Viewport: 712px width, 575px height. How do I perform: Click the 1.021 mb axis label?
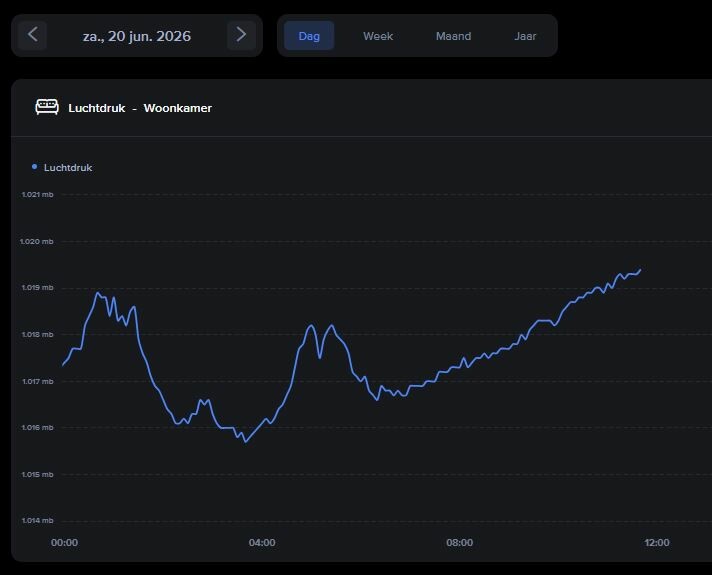(x=37, y=194)
